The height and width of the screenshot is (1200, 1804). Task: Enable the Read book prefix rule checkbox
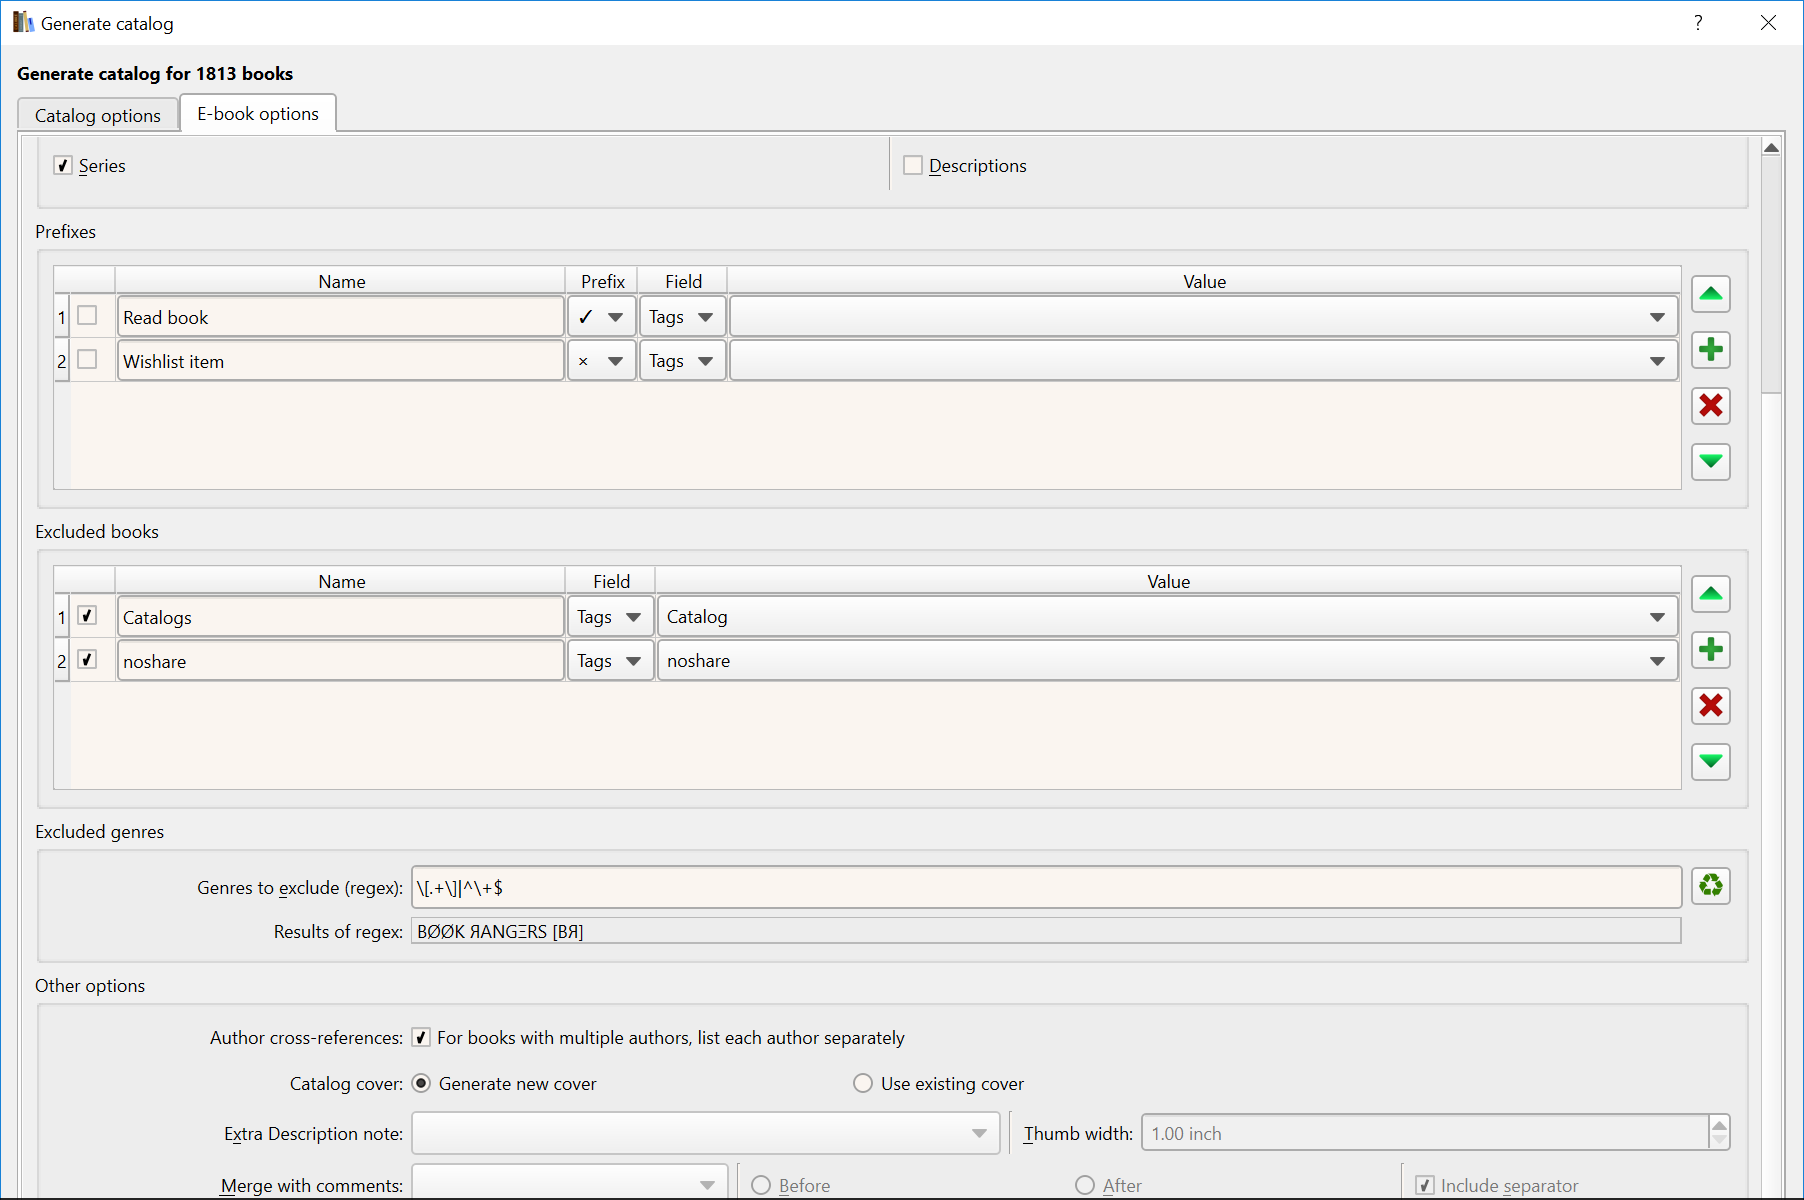[88, 316]
